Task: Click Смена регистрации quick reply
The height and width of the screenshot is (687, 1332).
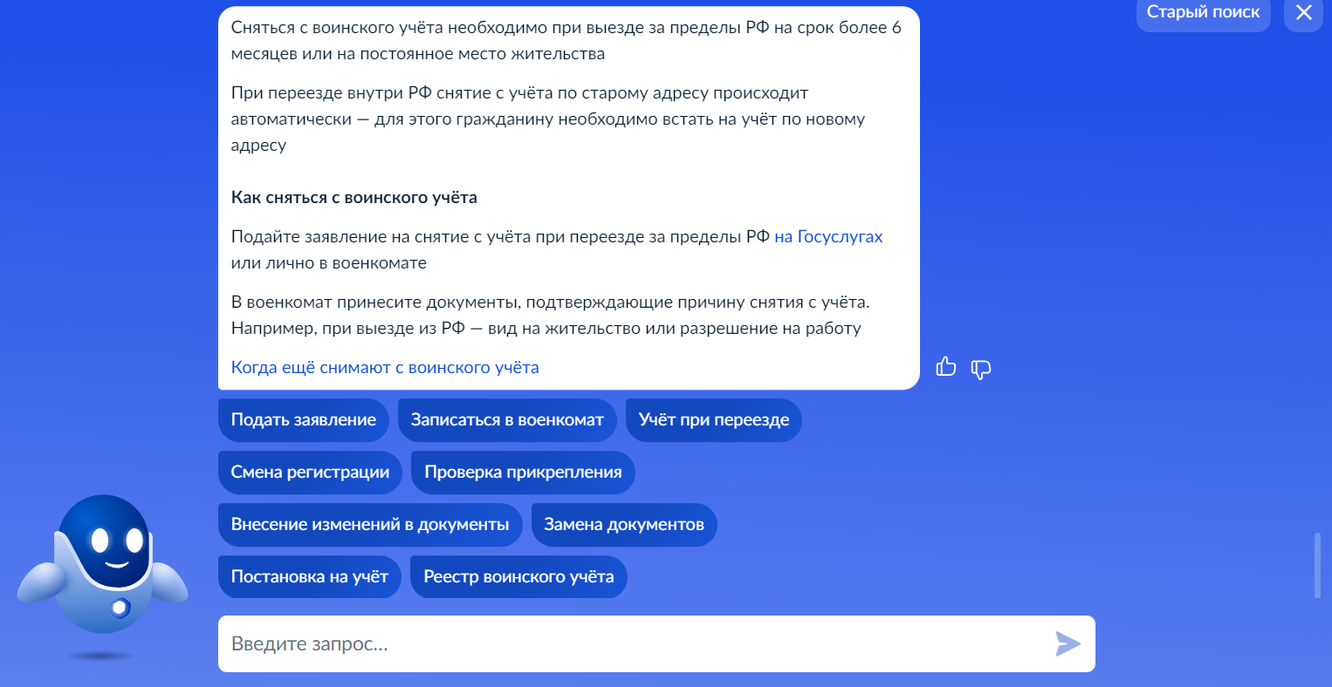Action: (310, 472)
